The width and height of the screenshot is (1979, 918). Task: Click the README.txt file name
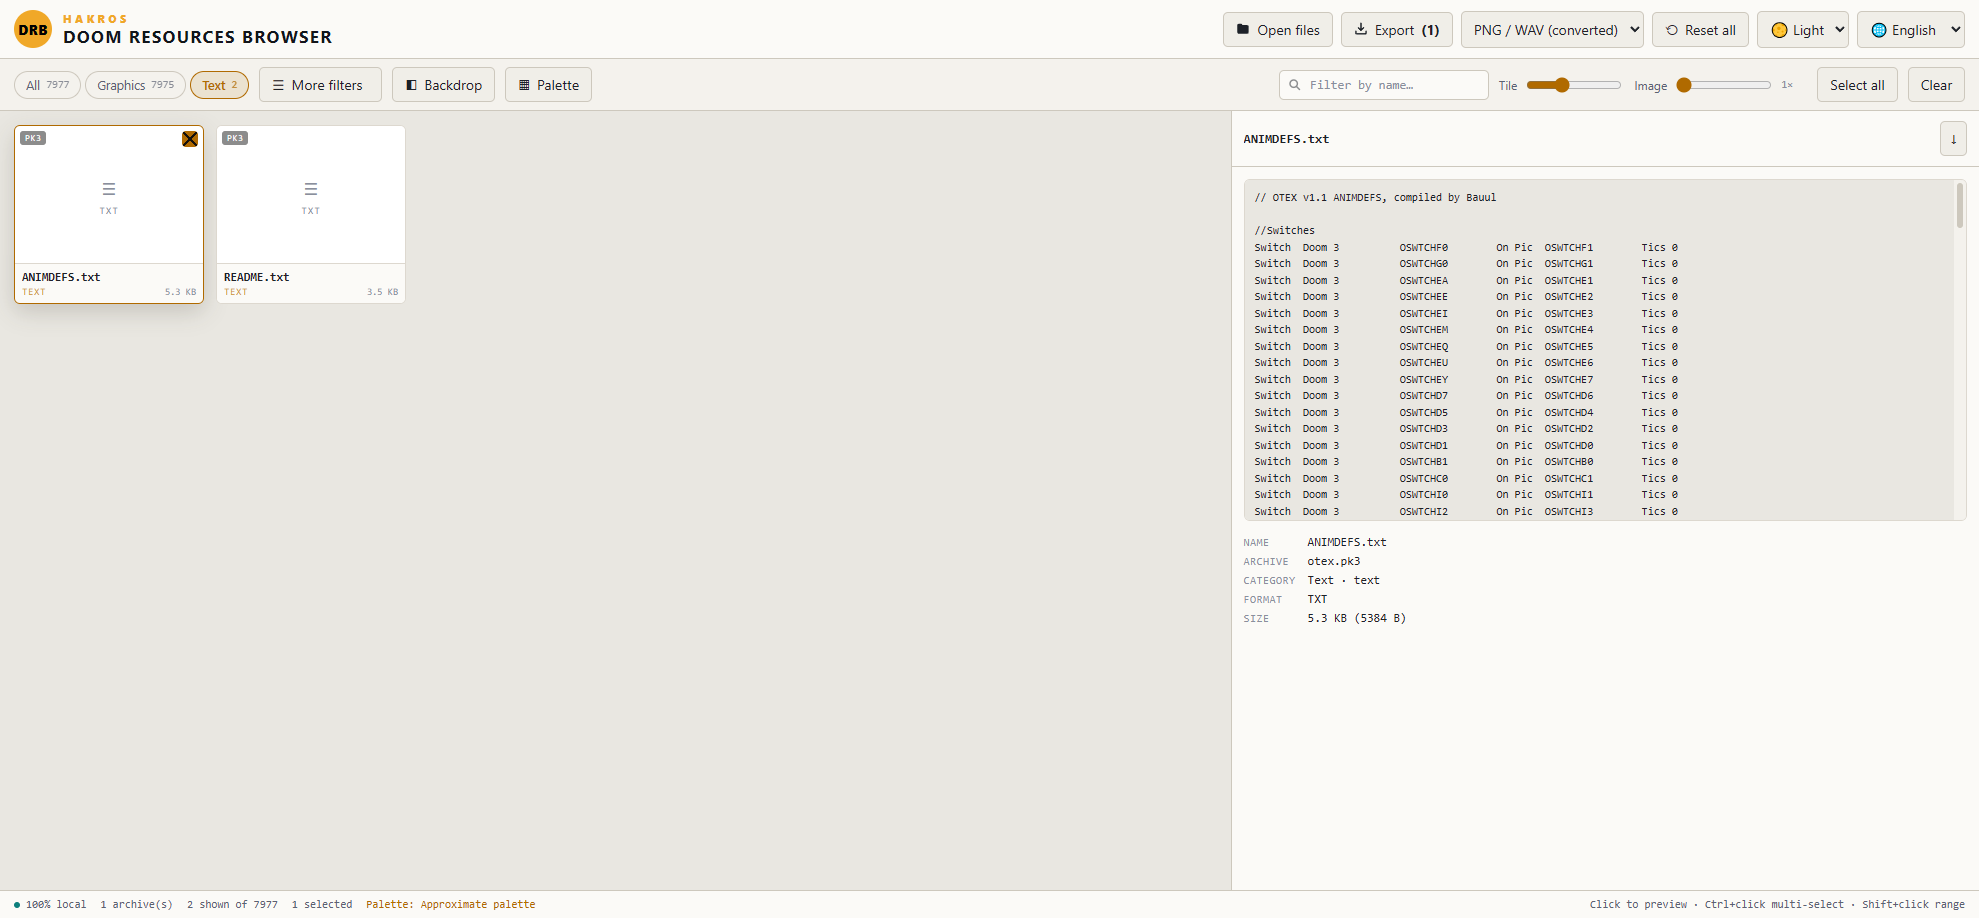pyautogui.click(x=256, y=277)
